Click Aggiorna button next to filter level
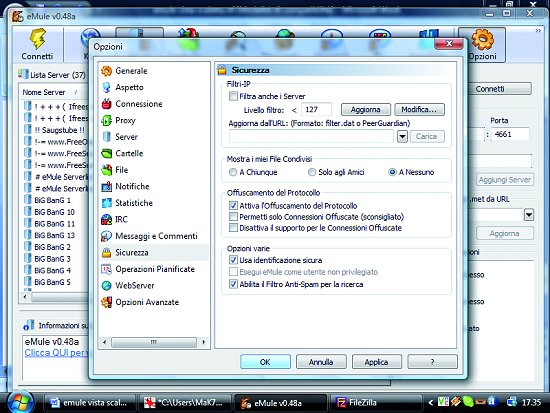Screen dimensions: 550x413 click(365, 109)
